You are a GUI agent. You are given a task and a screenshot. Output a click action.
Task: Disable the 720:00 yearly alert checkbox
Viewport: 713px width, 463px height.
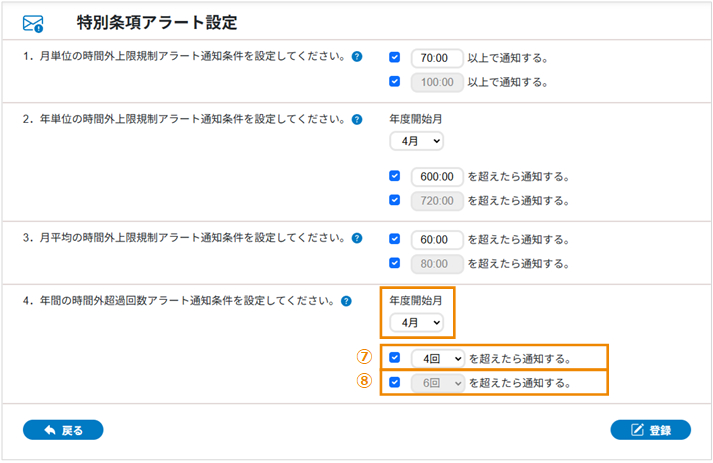pos(396,201)
